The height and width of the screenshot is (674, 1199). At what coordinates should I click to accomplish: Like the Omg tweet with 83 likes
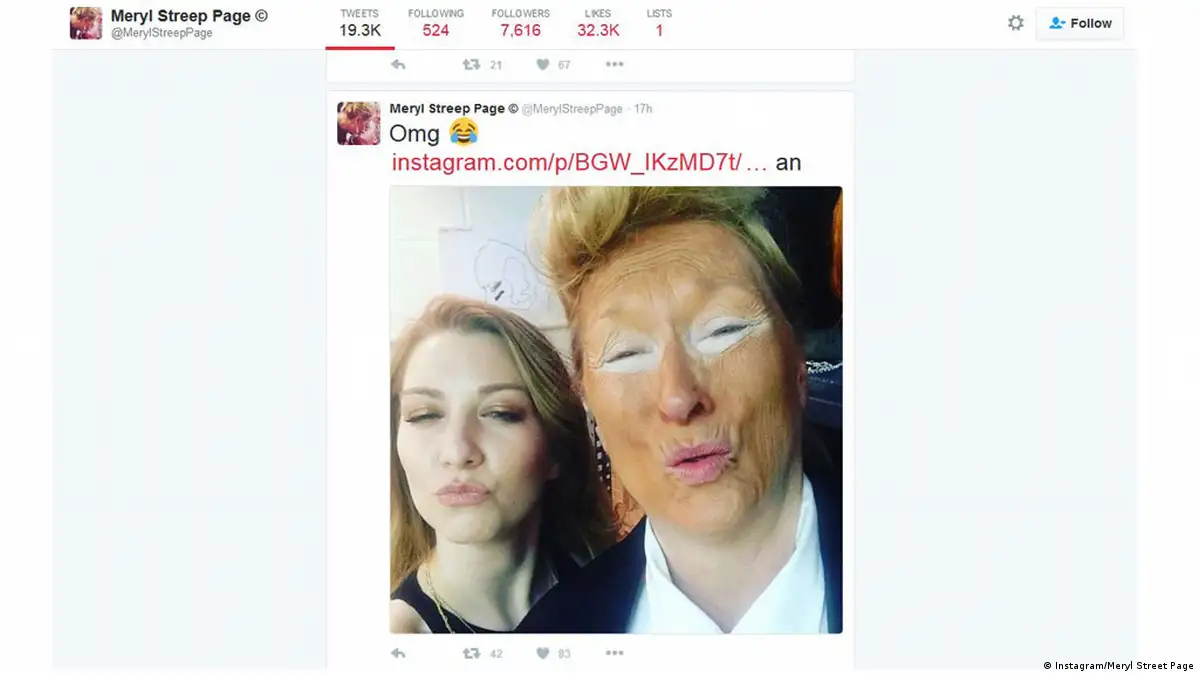(x=543, y=653)
